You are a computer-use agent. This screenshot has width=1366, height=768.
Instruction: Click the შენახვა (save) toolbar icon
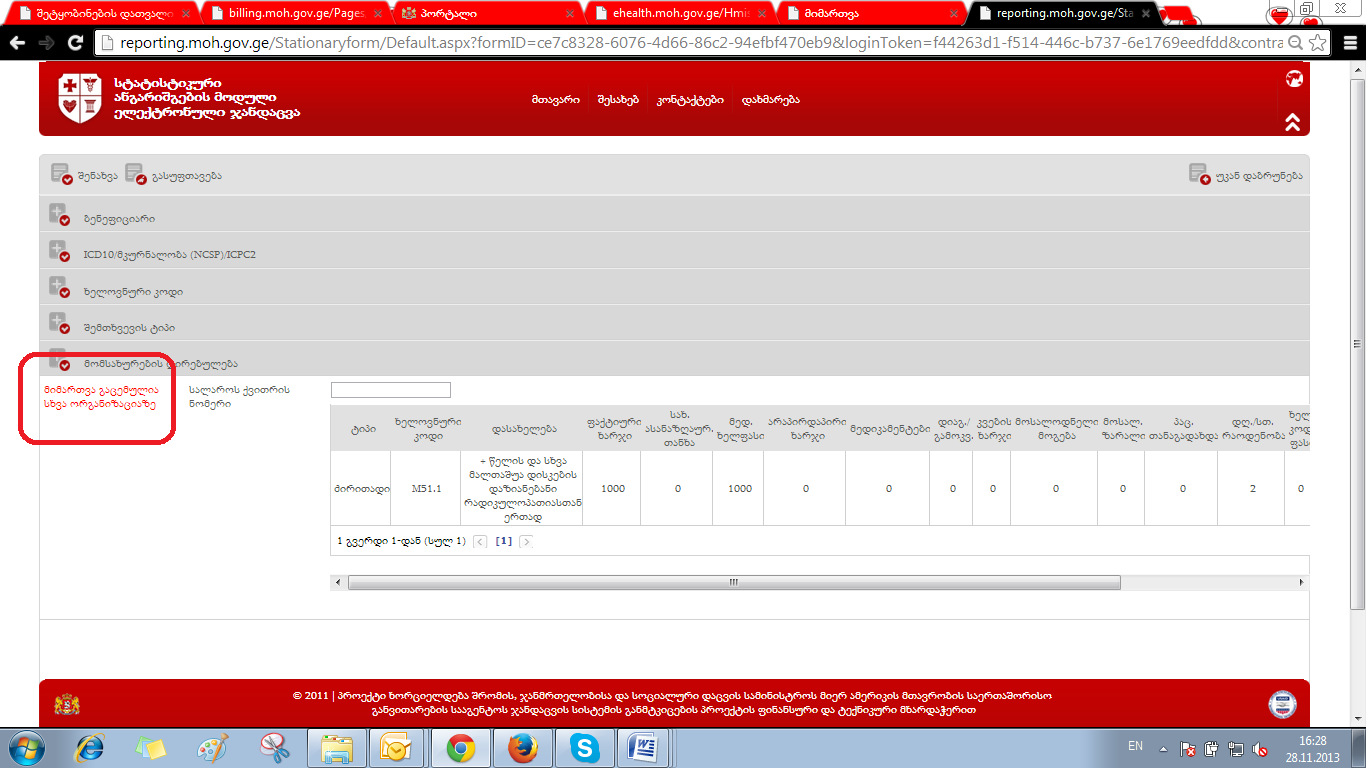click(x=62, y=175)
